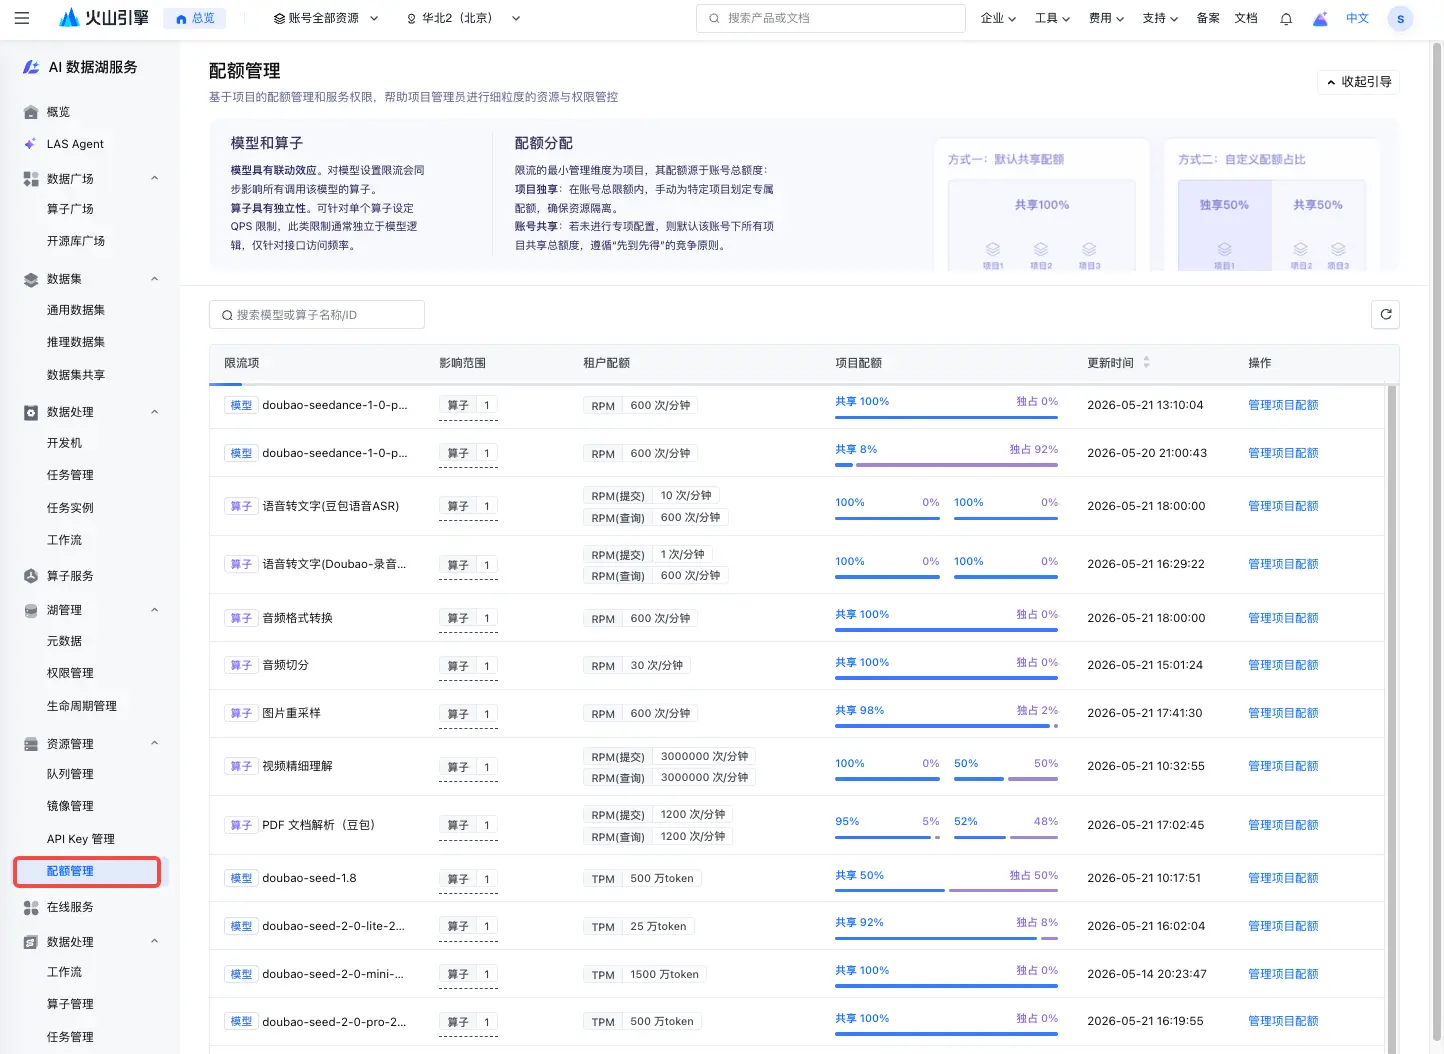Select 配额管理 in sidebar
This screenshot has height=1054, width=1444.
87,871
